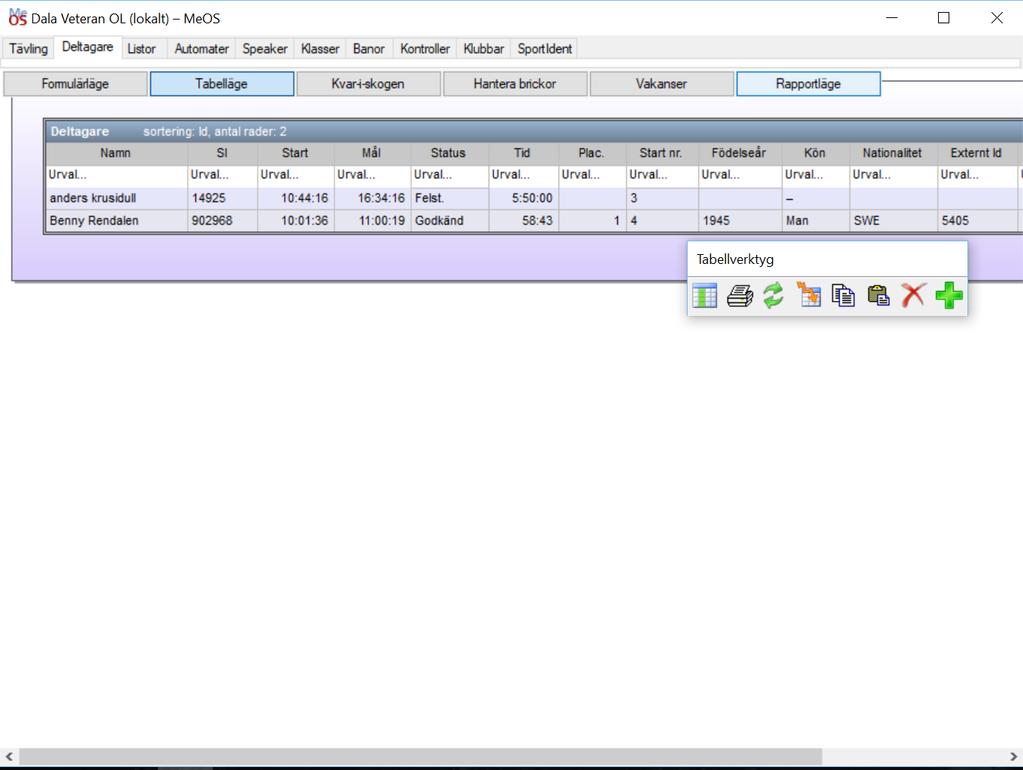Switch to the Tävling tab
This screenshot has height=770, width=1023.
point(29,49)
